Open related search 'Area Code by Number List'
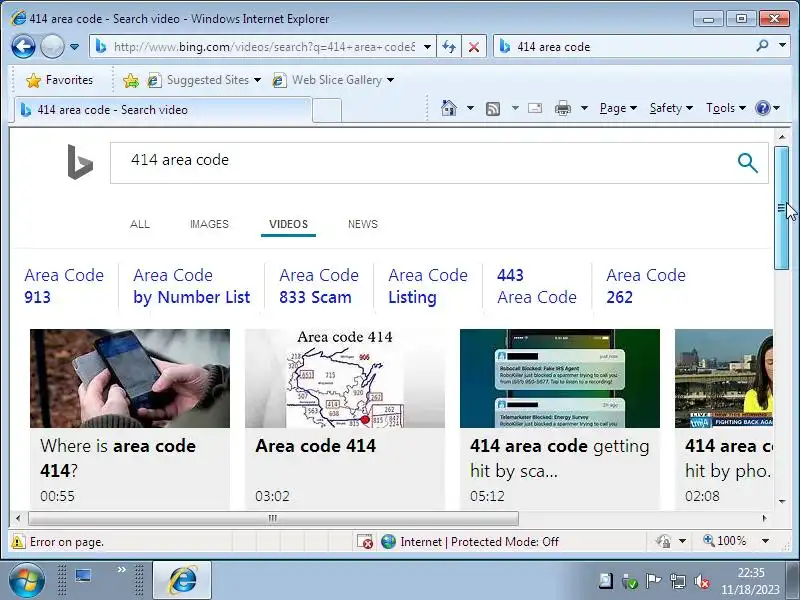 pos(191,286)
